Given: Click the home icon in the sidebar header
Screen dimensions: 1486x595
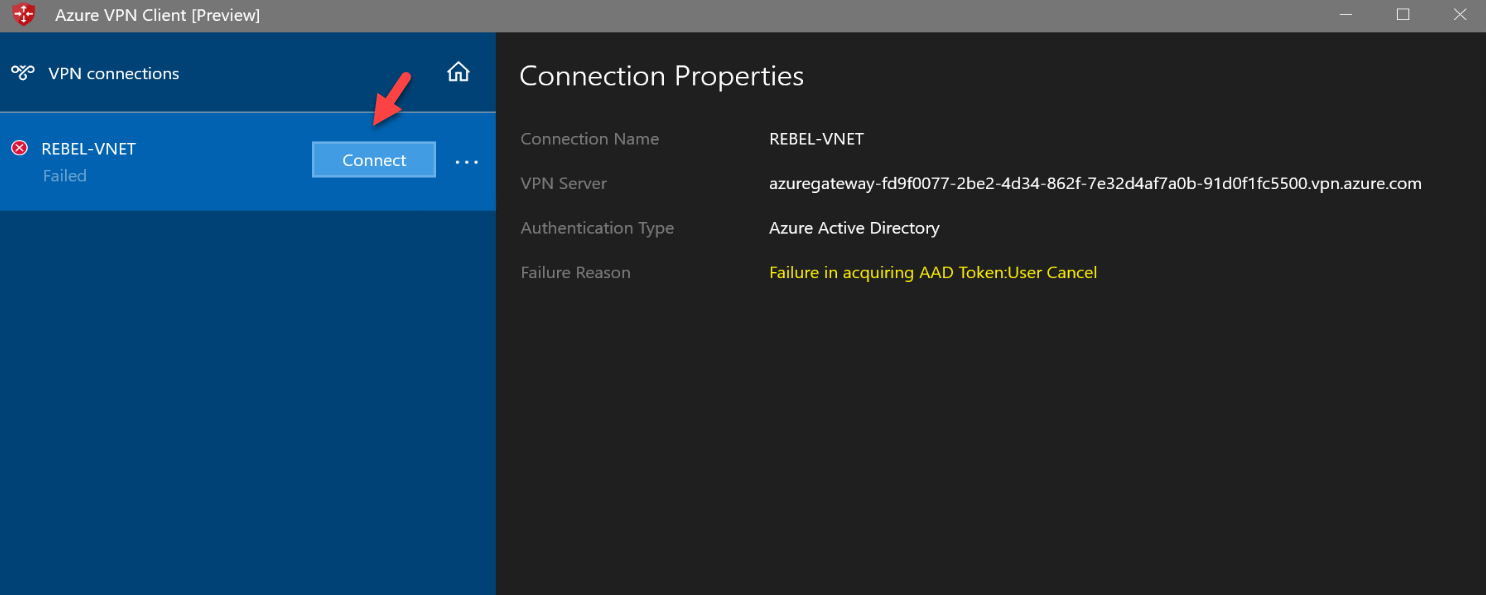Looking at the screenshot, I should tap(458, 71).
